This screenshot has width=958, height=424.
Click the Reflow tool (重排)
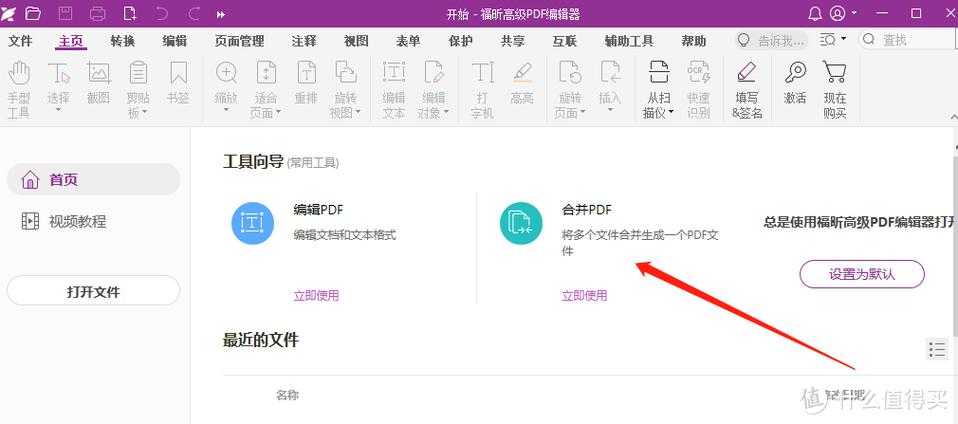(x=306, y=82)
